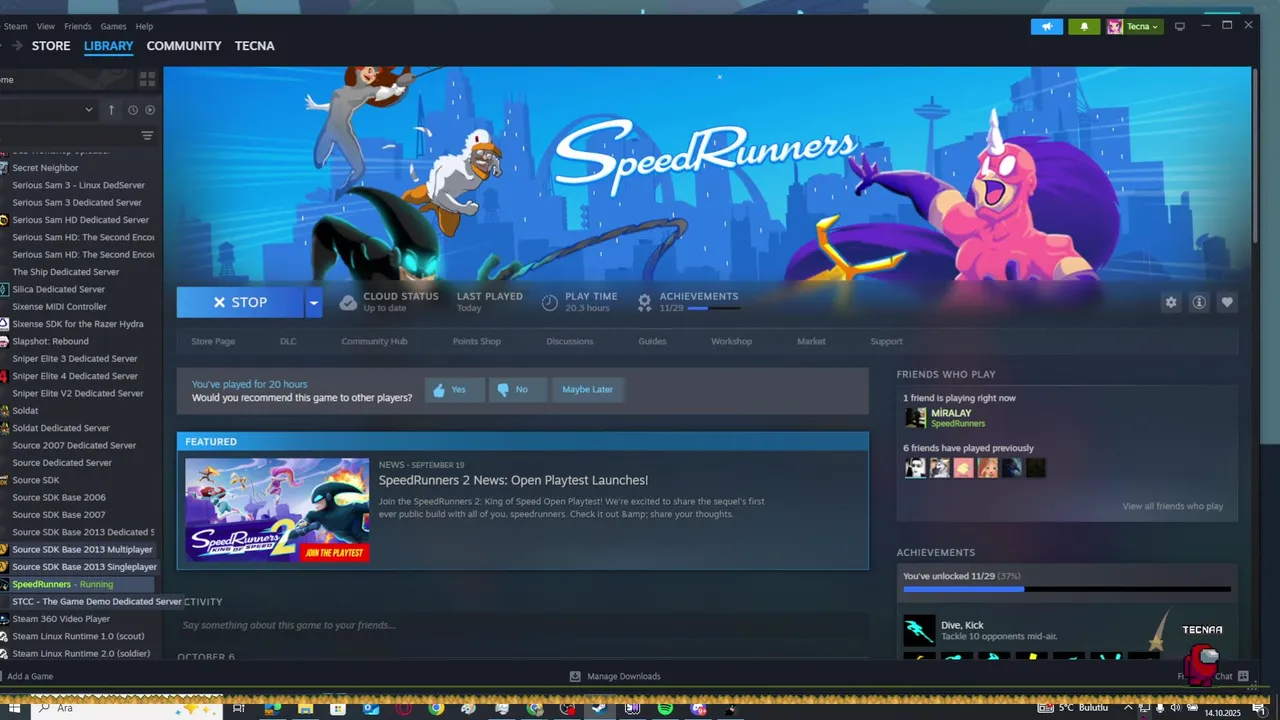The width and height of the screenshot is (1280, 720).
Task: Open the Tecna account dropdown
Action: coord(1143,26)
